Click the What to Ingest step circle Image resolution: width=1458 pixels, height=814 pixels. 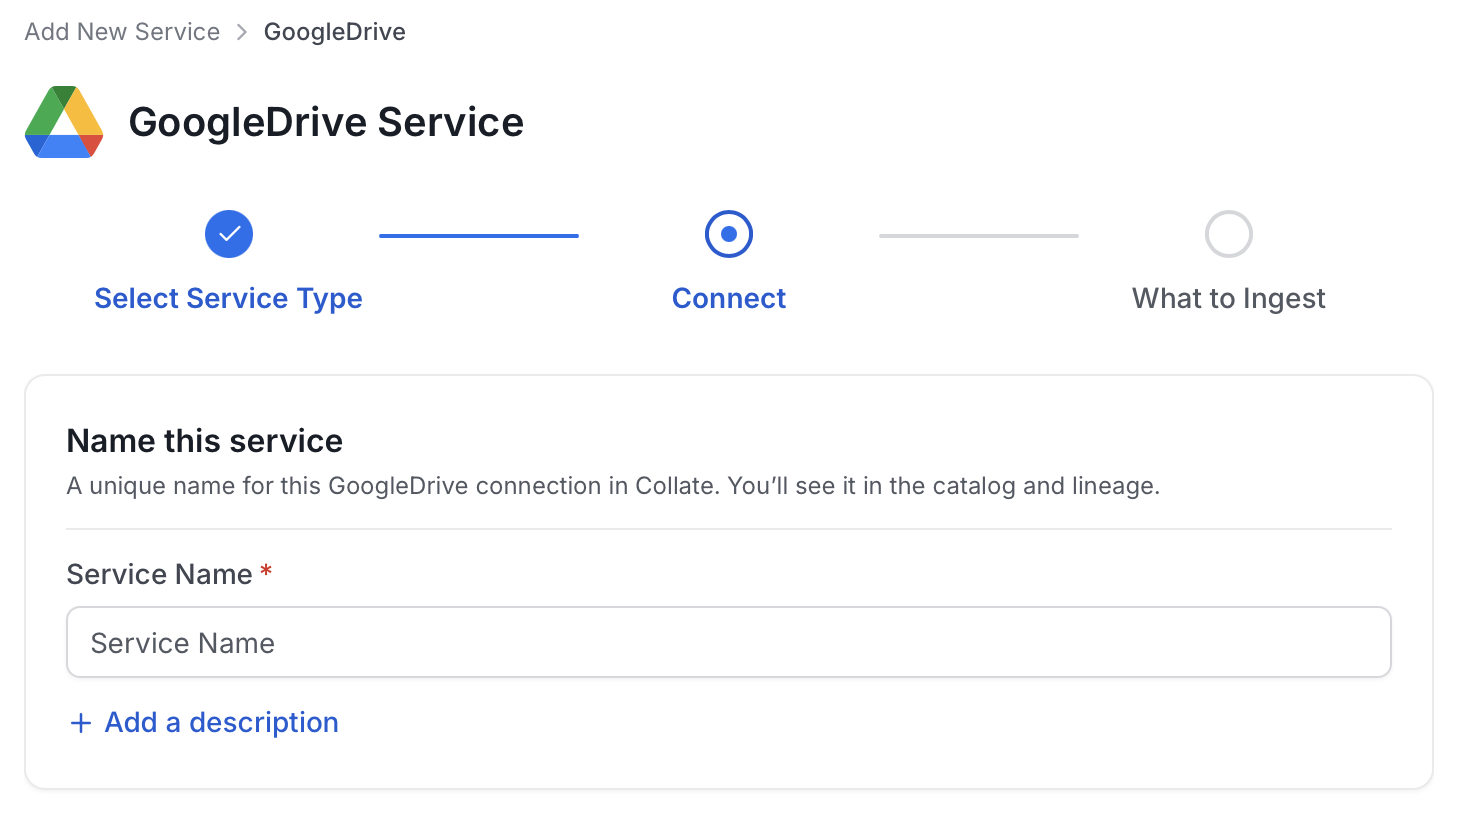tap(1229, 234)
